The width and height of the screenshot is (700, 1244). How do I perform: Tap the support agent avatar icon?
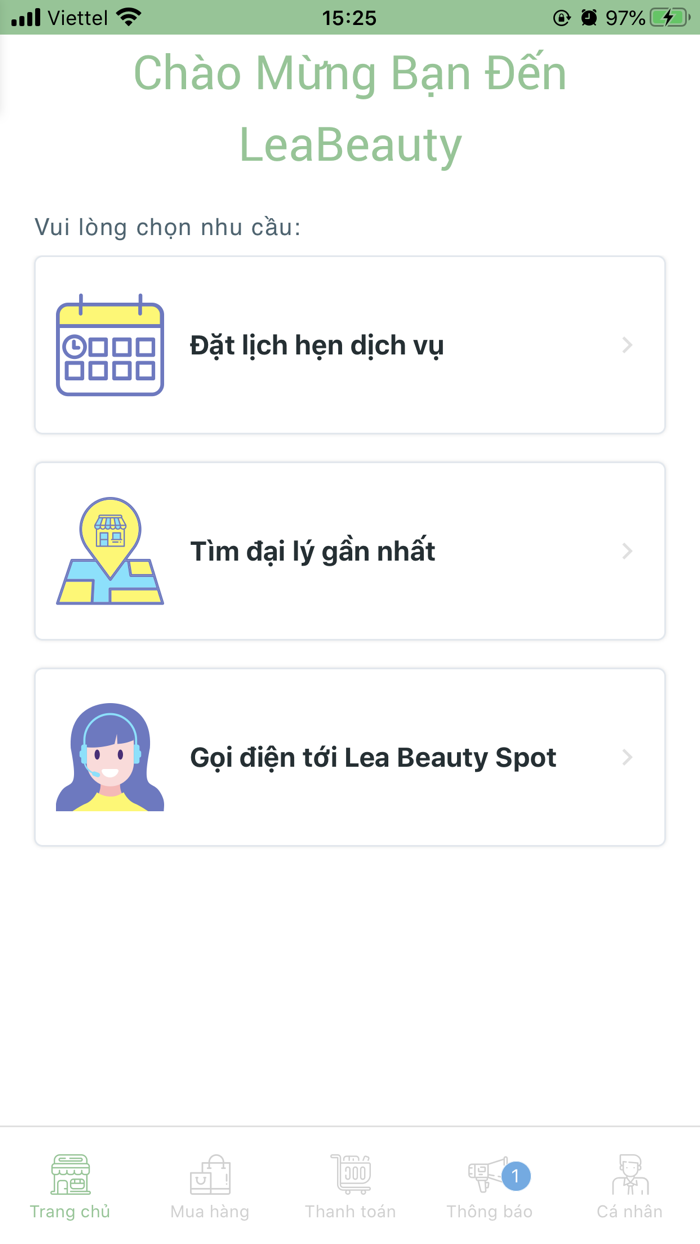coord(110,757)
